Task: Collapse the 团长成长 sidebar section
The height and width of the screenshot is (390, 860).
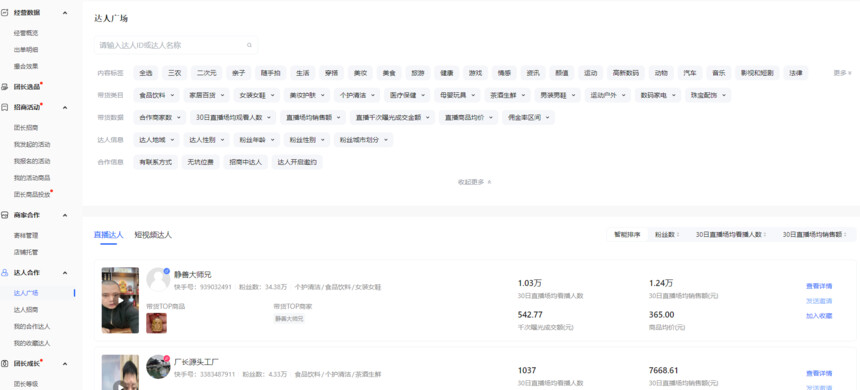Action: coord(65,364)
